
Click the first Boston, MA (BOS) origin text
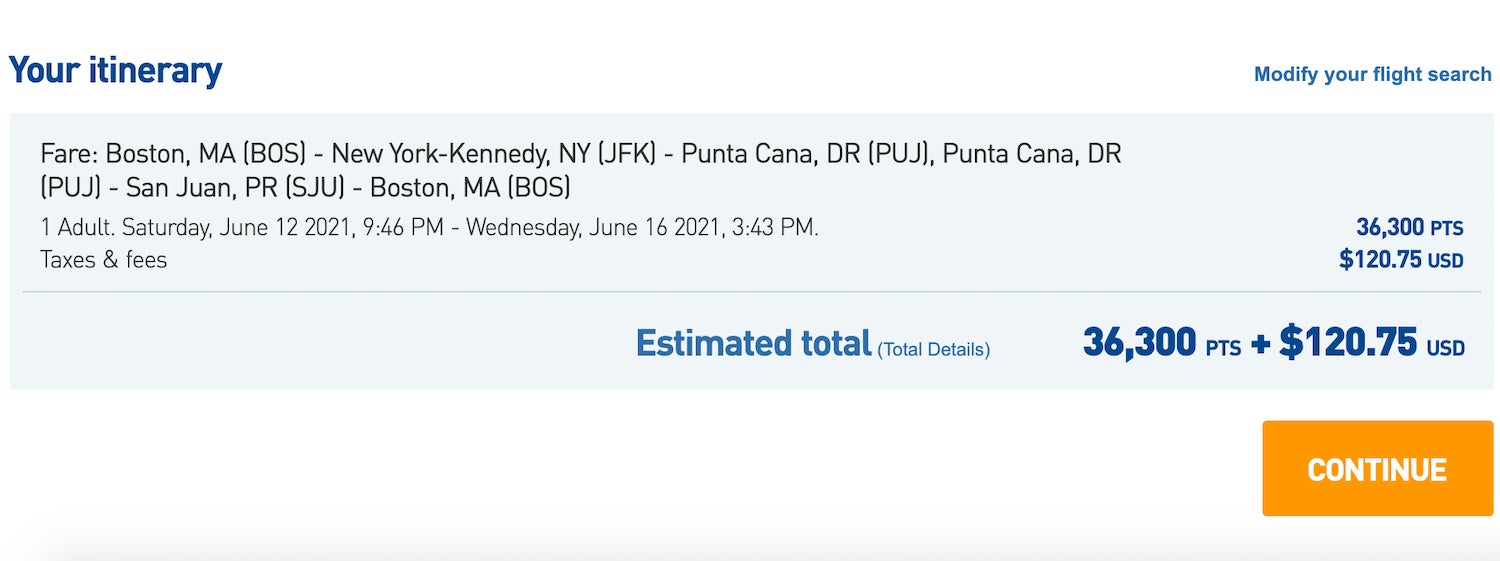(205, 154)
